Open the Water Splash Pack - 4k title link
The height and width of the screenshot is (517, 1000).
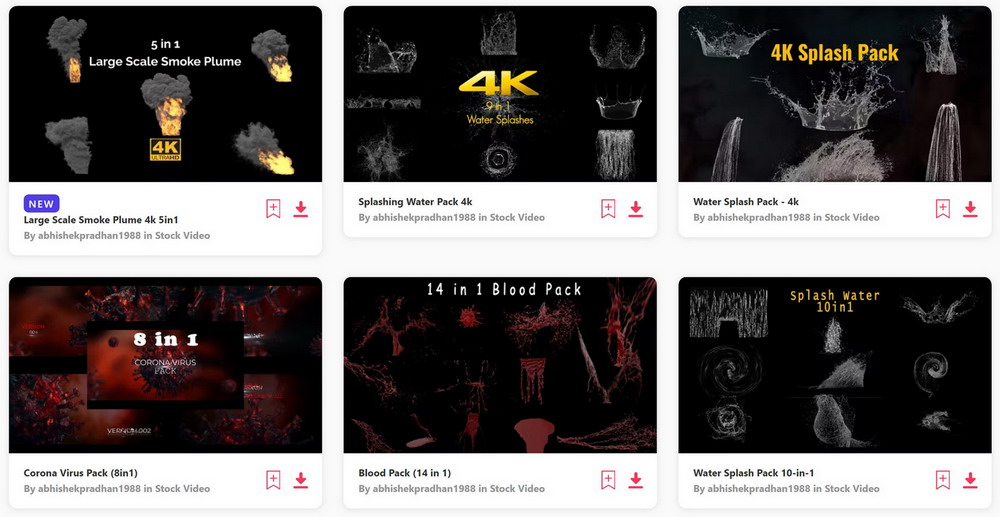pos(746,201)
